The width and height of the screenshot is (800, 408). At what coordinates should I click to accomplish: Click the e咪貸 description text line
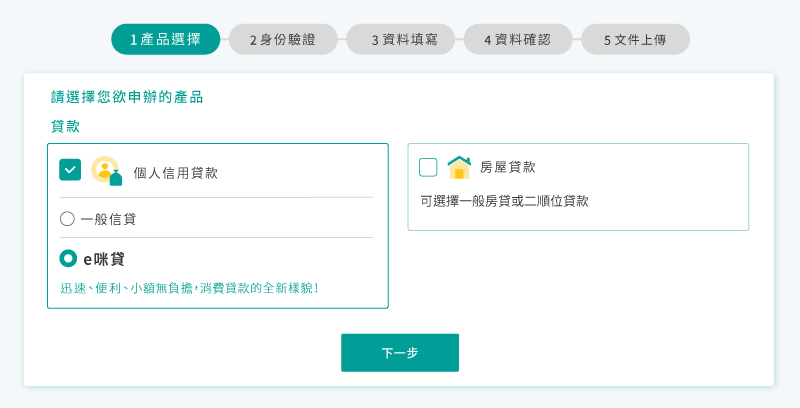tap(190, 288)
